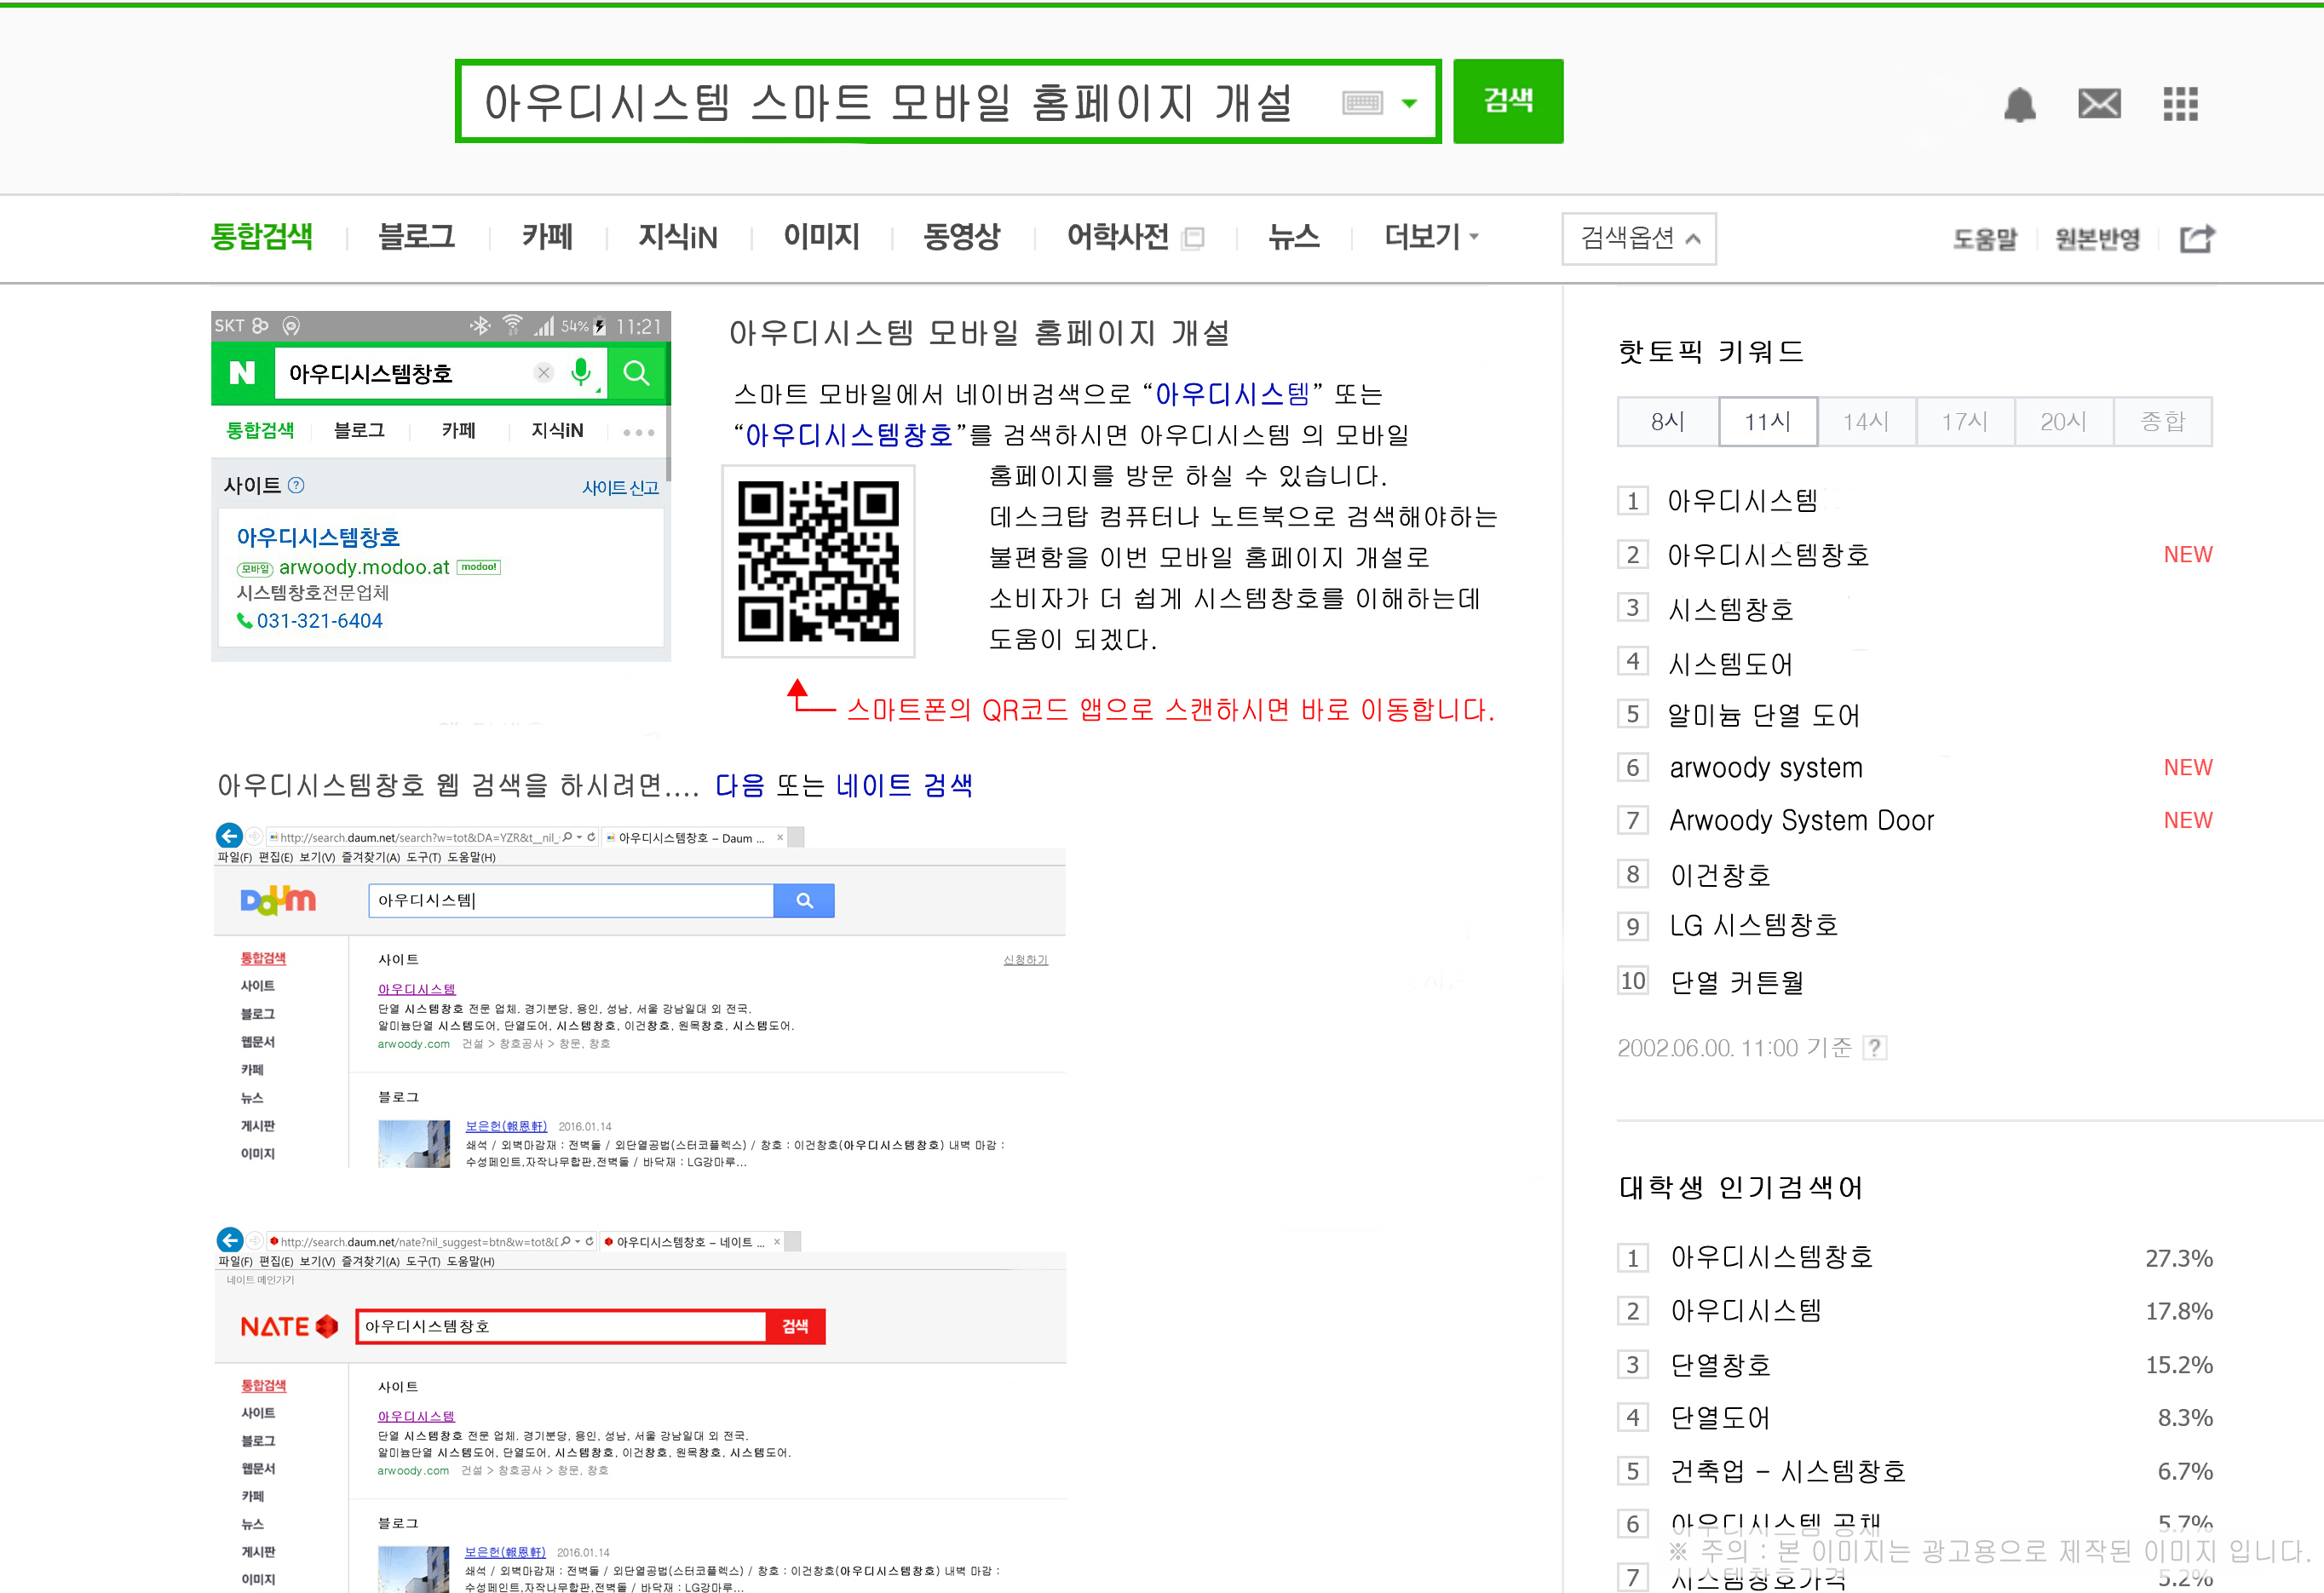
Task: Open 즐겨찾기(A) menu in Daum browser
Action: point(371,857)
